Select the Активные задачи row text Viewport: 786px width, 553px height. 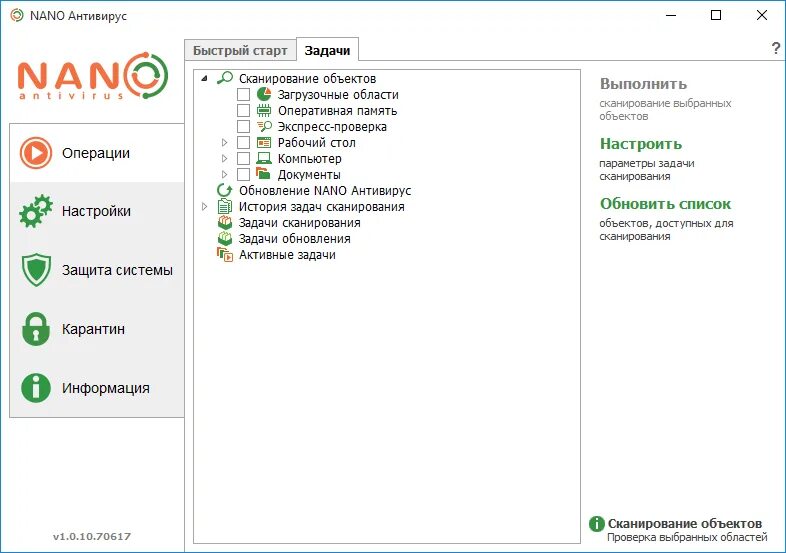[x=287, y=255]
